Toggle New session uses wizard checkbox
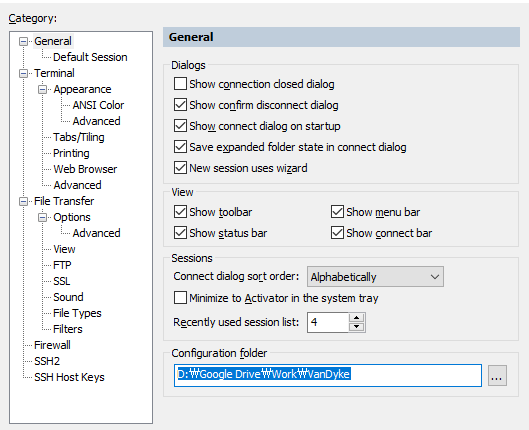Image resolution: width=529 pixels, height=430 pixels. tap(180, 168)
